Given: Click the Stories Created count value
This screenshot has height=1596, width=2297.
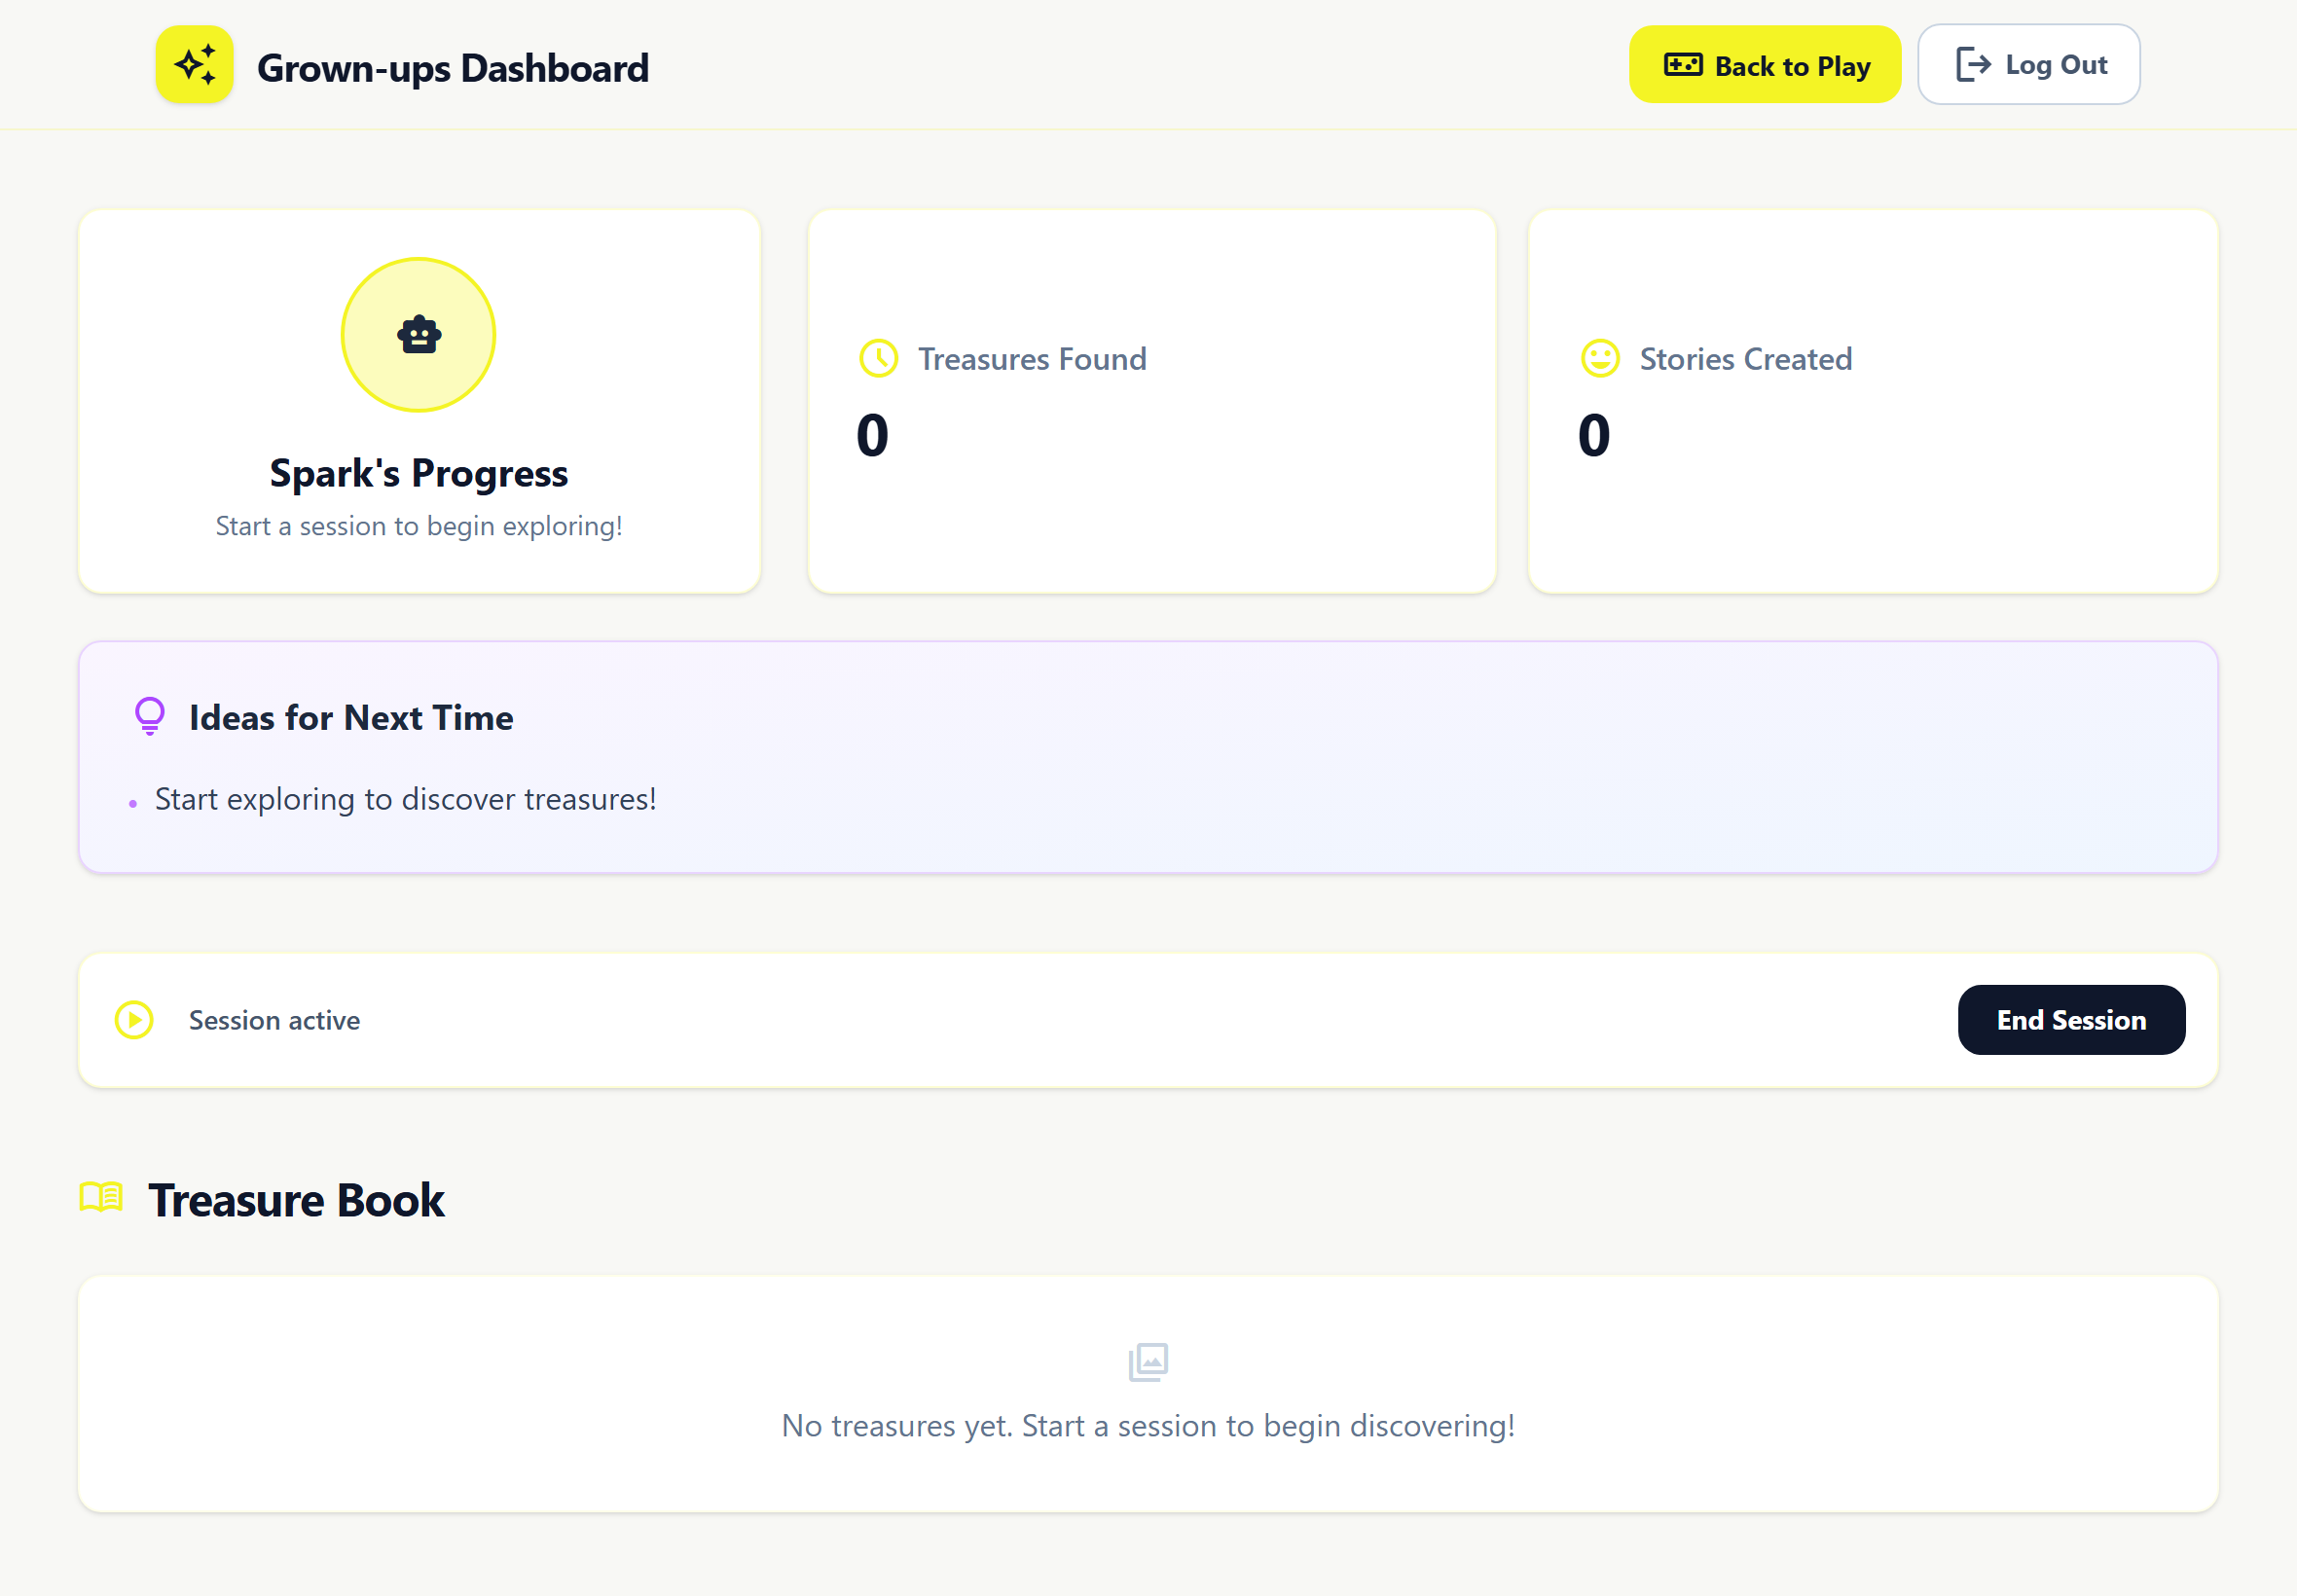Looking at the screenshot, I should [1593, 435].
